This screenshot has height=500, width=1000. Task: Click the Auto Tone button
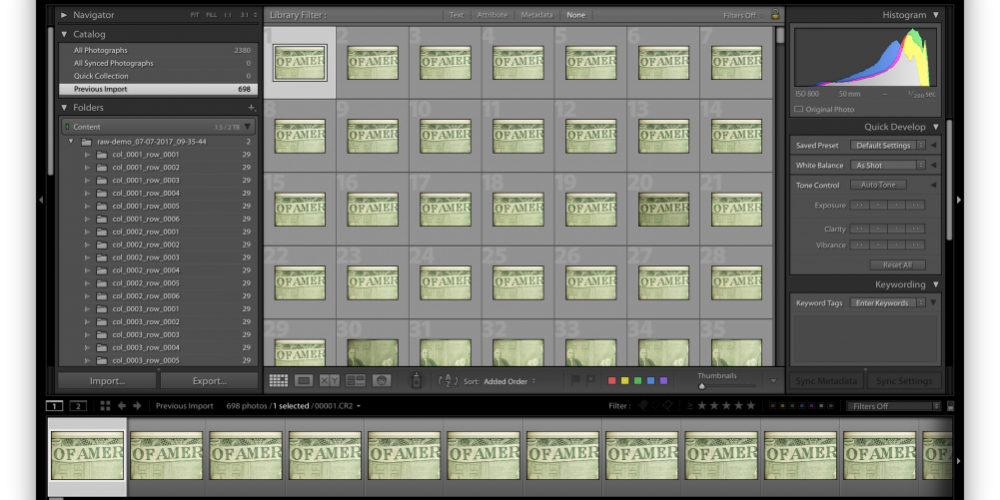[x=878, y=185]
